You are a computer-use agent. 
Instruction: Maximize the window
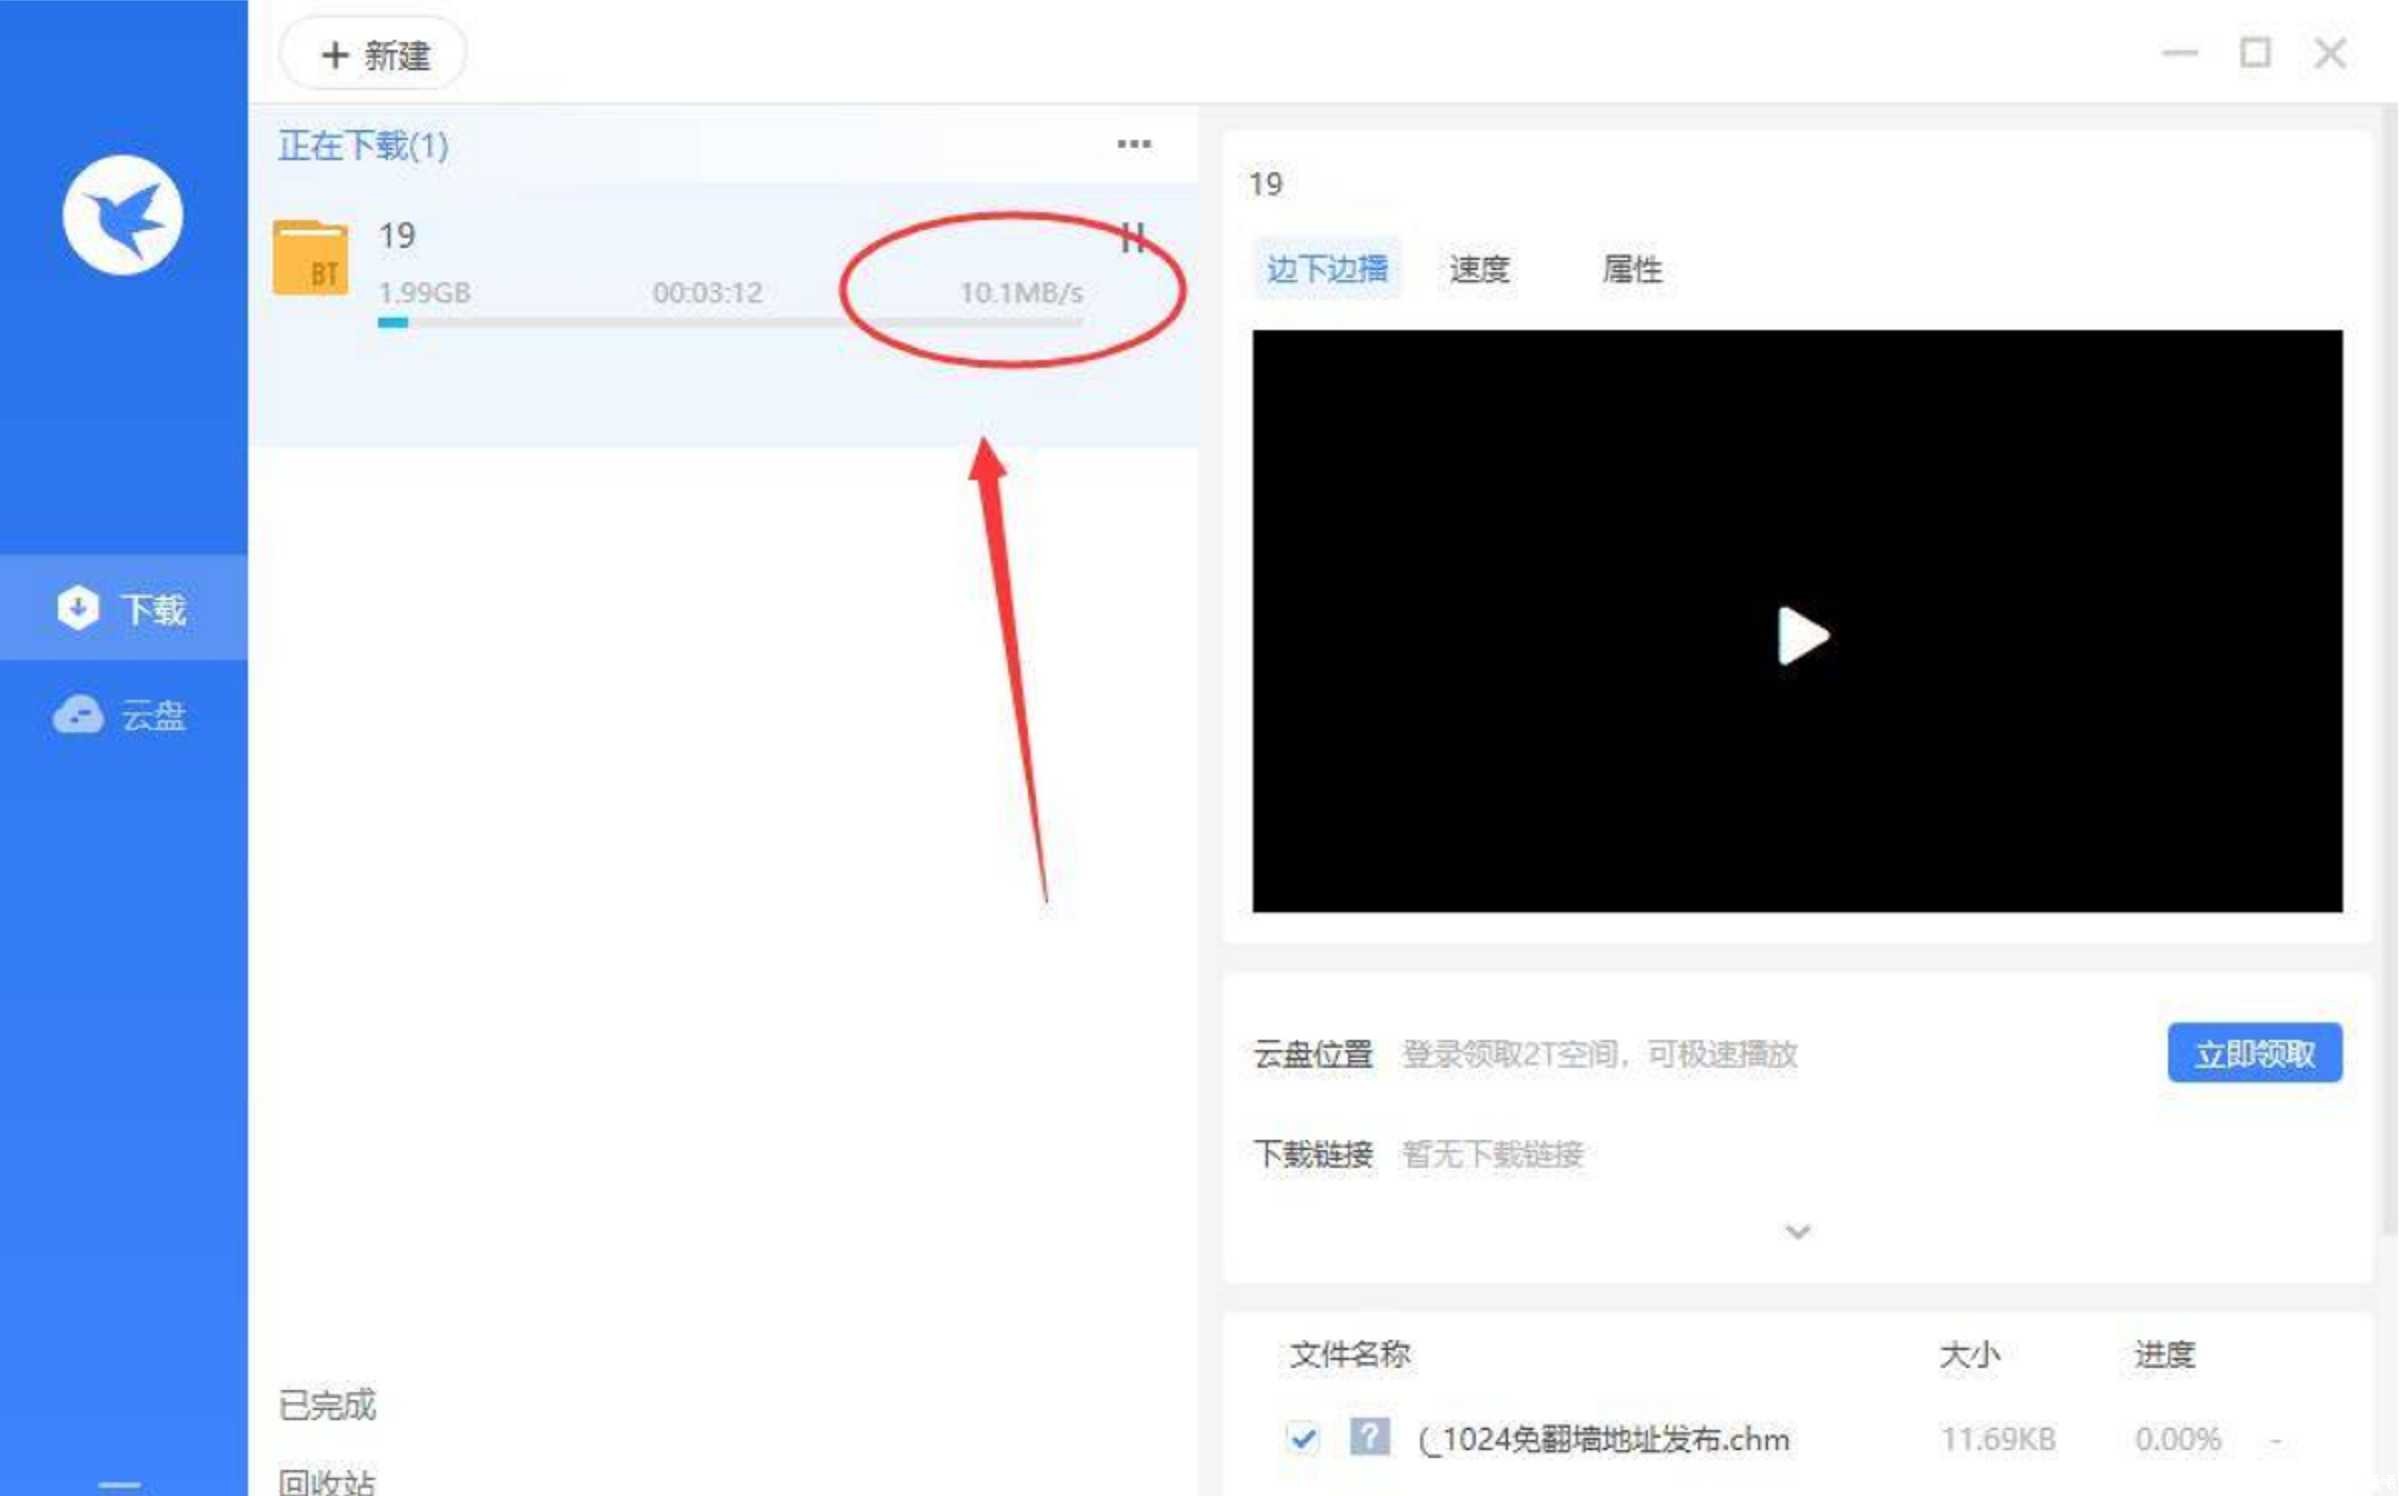(2255, 52)
